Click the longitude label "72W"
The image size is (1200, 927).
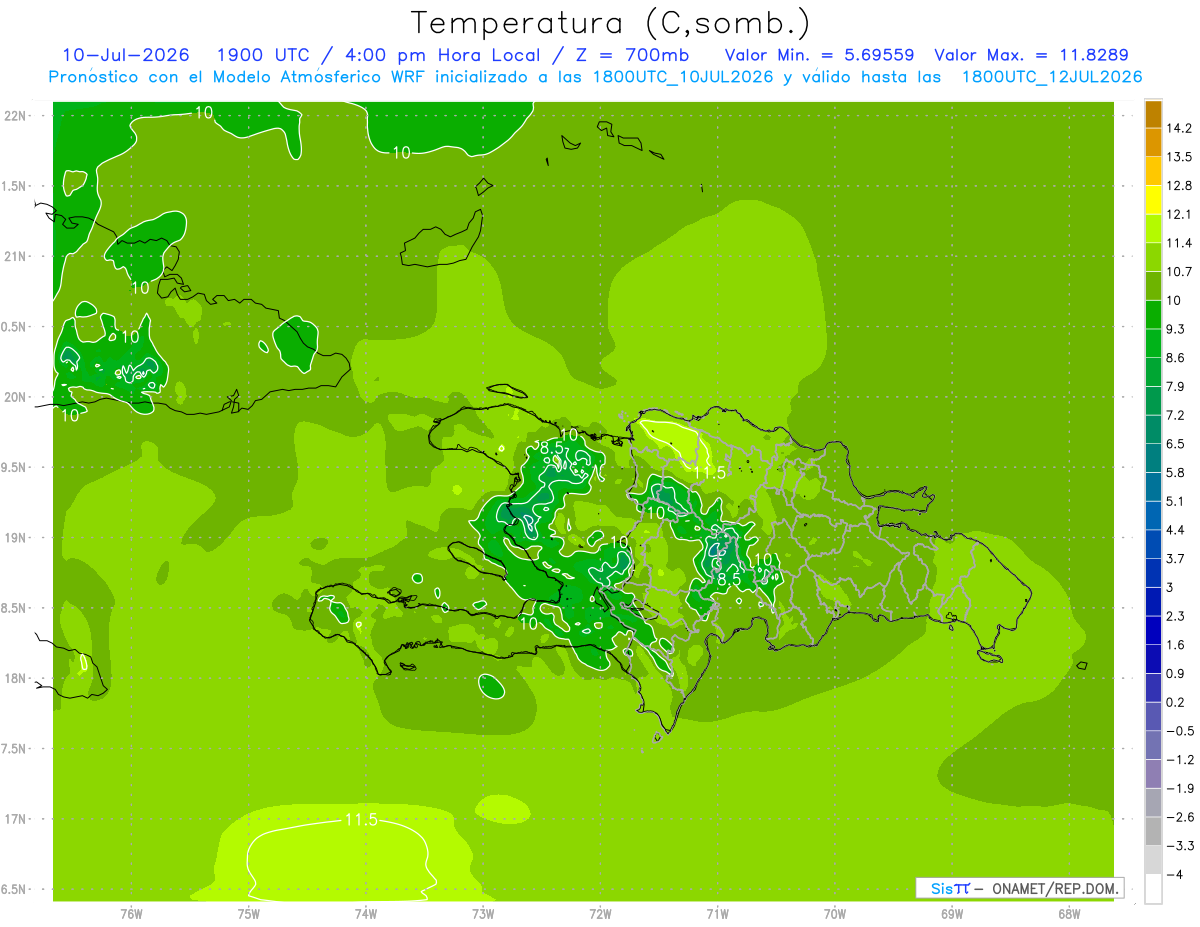[x=600, y=913]
